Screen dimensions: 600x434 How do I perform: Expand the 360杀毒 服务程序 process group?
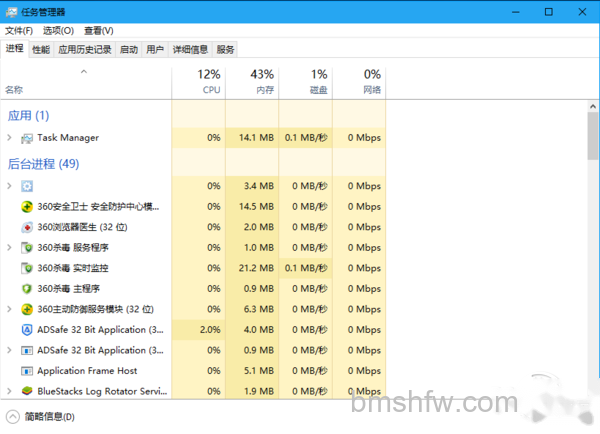[x=10, y=248]
